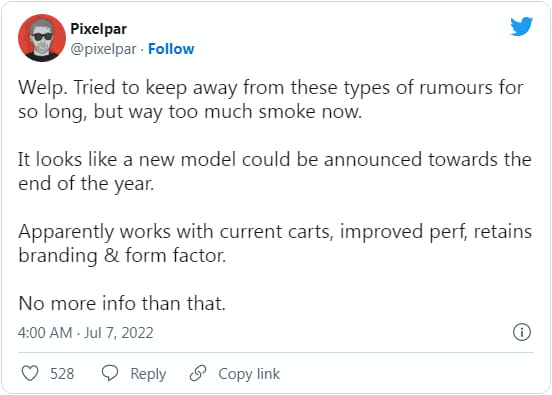Click the line "Apparently works with current carts"
The width and height of the screenshot is (552, 395).
(x=275, y=232)
